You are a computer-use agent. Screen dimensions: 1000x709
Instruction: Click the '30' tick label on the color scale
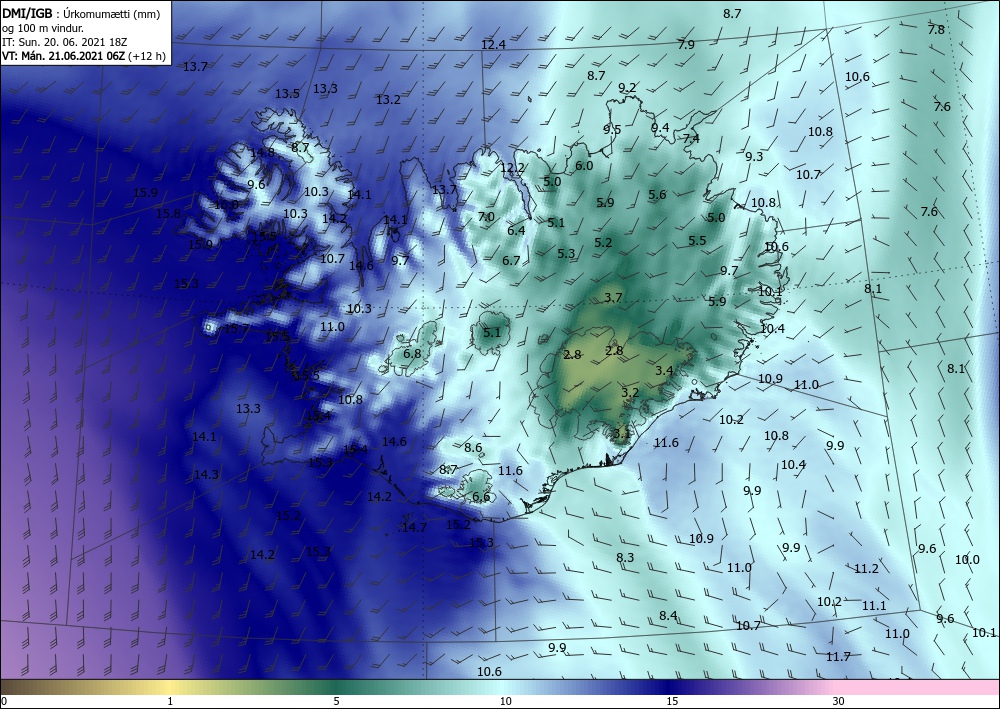point(839,702)
